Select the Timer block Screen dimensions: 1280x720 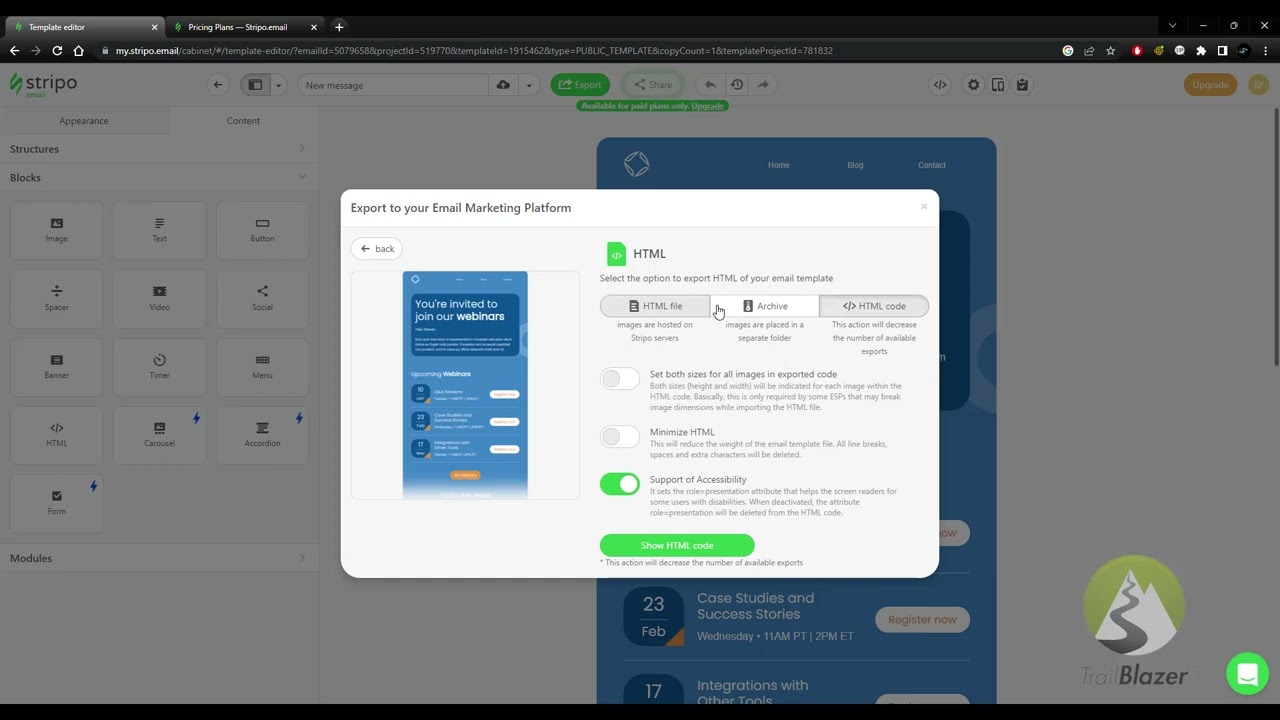(x=160, y=366)
